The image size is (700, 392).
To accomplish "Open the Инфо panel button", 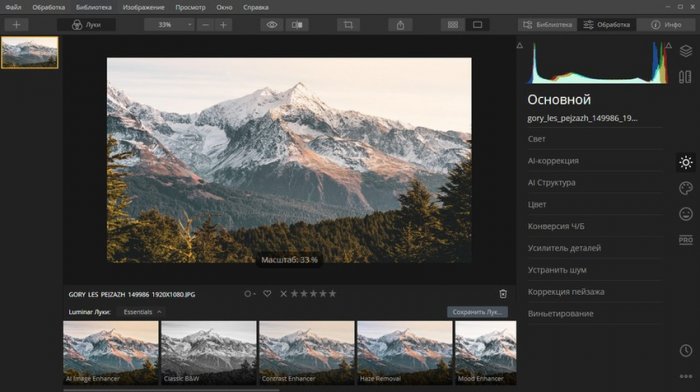I will [x=666, y=25].
